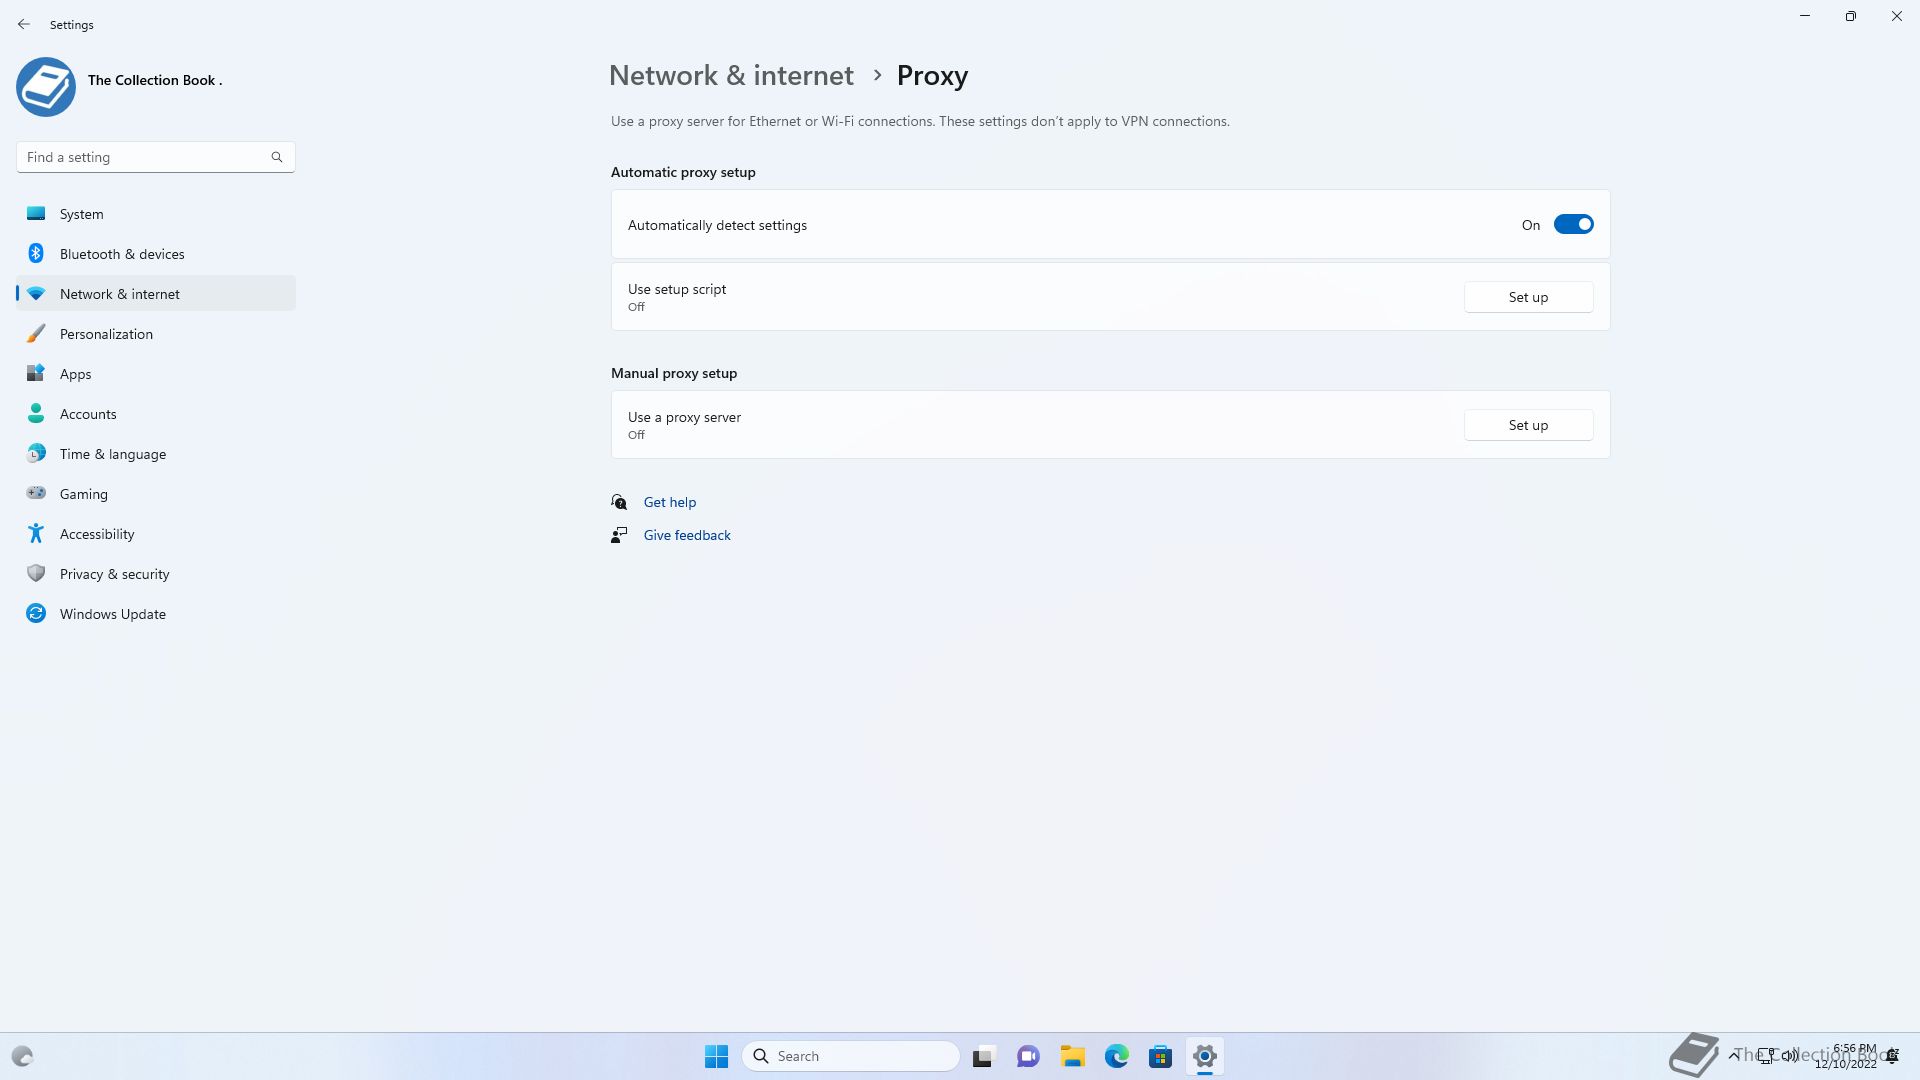Open Microsoft Edge from the taskbar
The image size is (1920, 1080).
coord(1116,1056)
